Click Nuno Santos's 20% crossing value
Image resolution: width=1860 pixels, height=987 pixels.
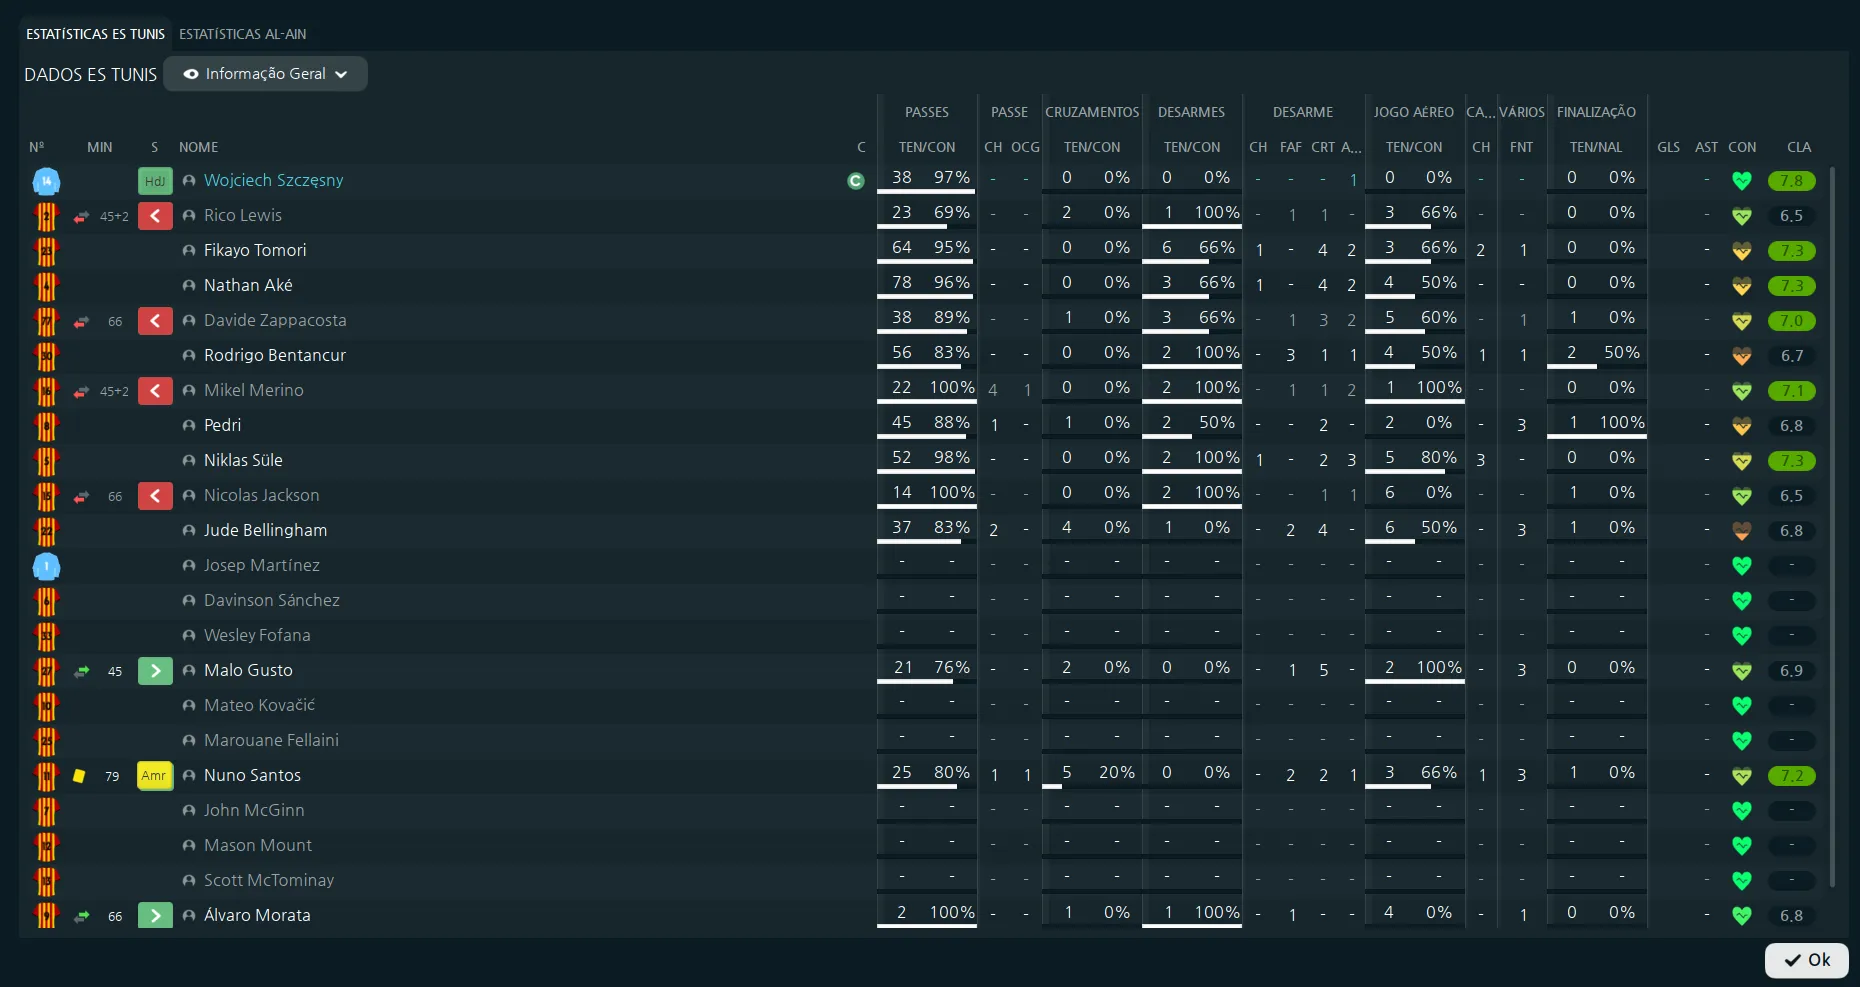click(x=1116, y=773)
